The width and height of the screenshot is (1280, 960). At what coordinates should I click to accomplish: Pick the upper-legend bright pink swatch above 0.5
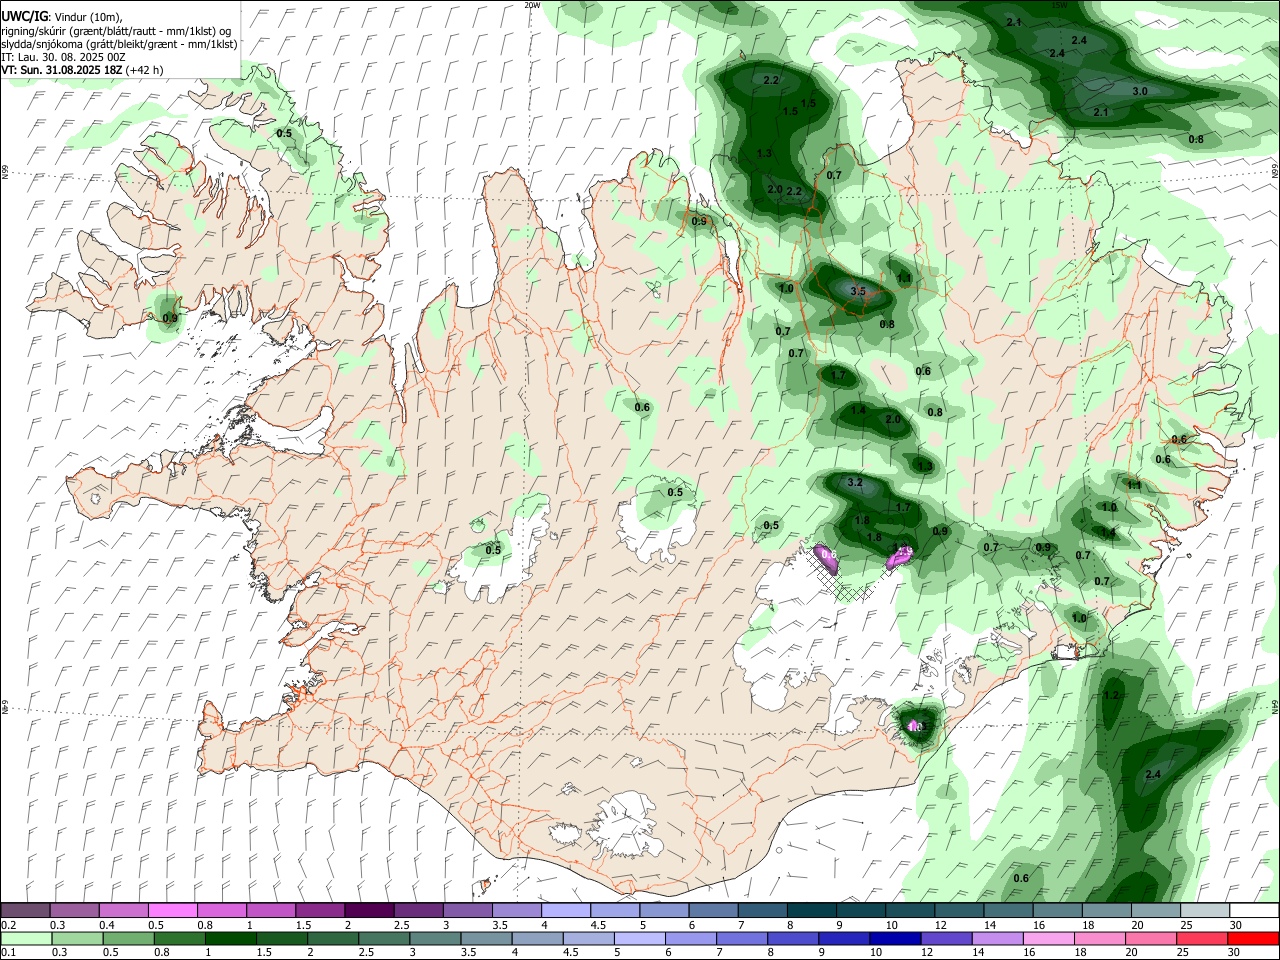(173, 910)
